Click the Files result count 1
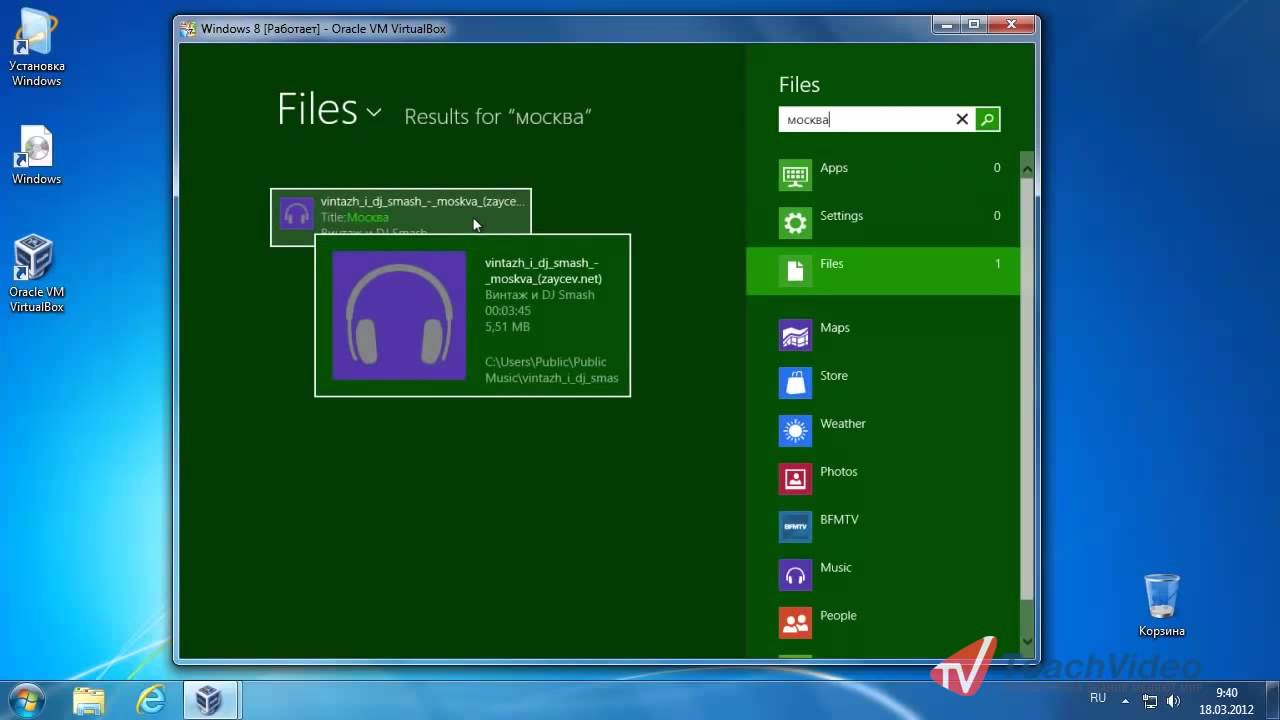The width and height of the screenshot is (1280, 720). pyautogui.click(x=997, y=264)
